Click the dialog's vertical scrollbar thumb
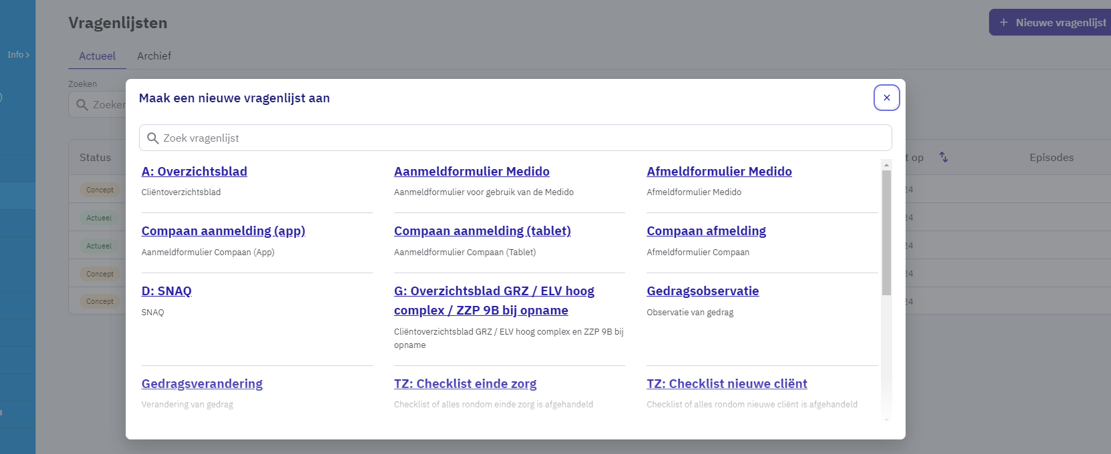Viewport: 1111px width, 454px height. [886, 232]
